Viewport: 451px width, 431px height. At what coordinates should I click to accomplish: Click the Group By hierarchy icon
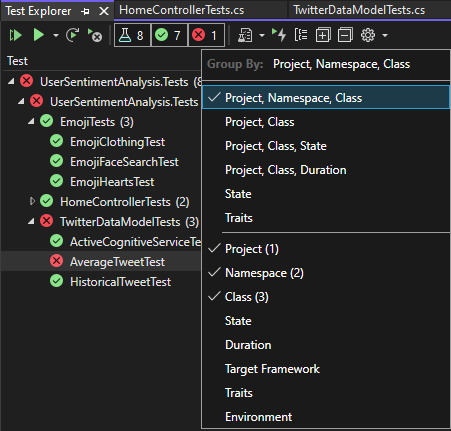(301, 35)
